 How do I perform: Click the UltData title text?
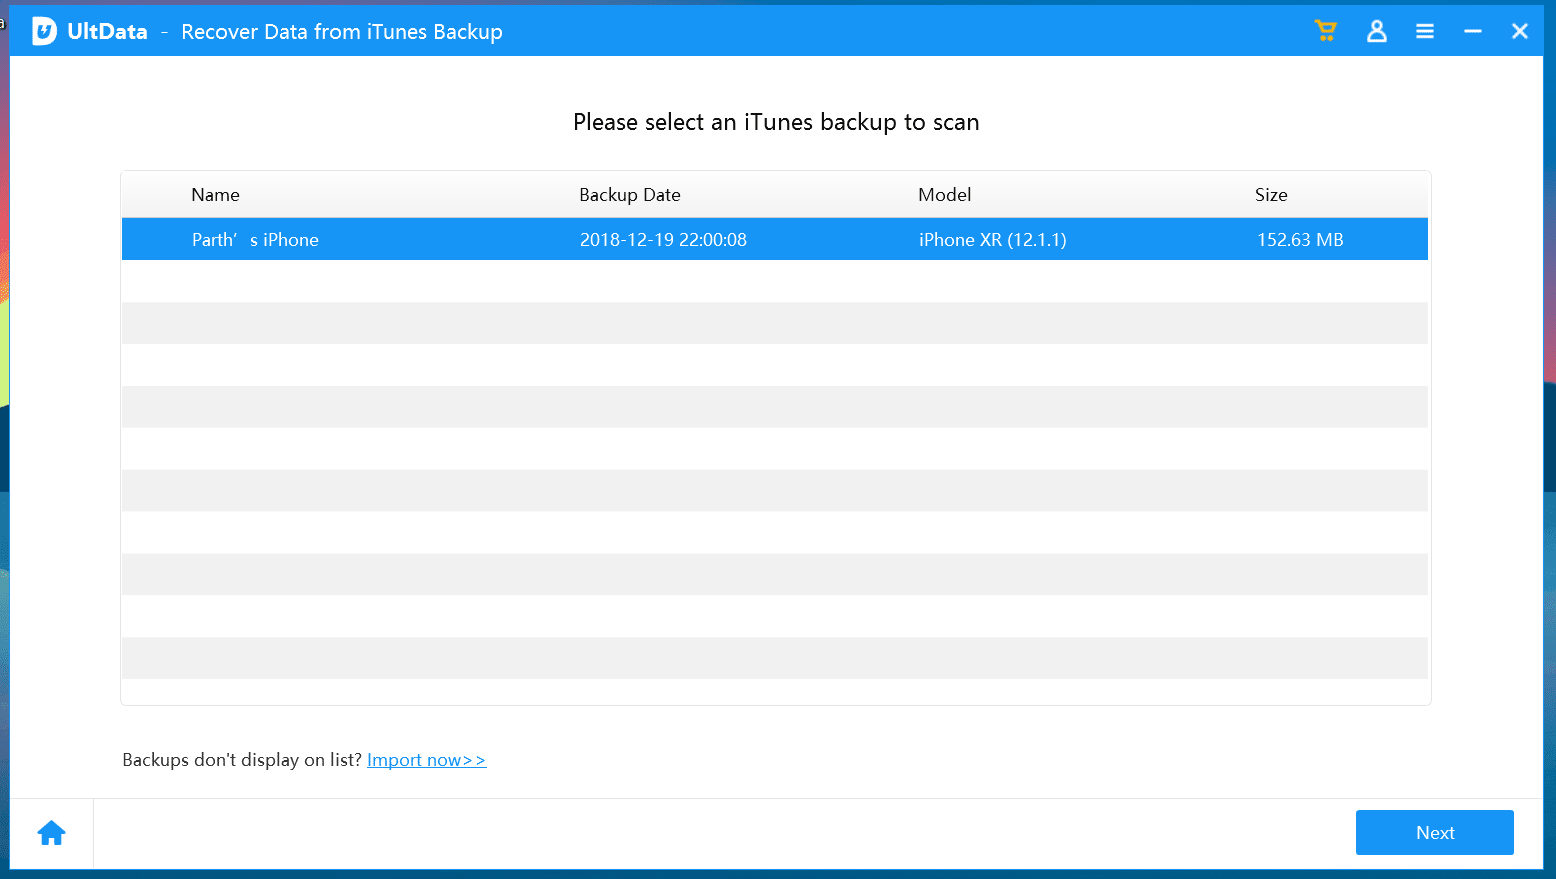pos(107,32)
